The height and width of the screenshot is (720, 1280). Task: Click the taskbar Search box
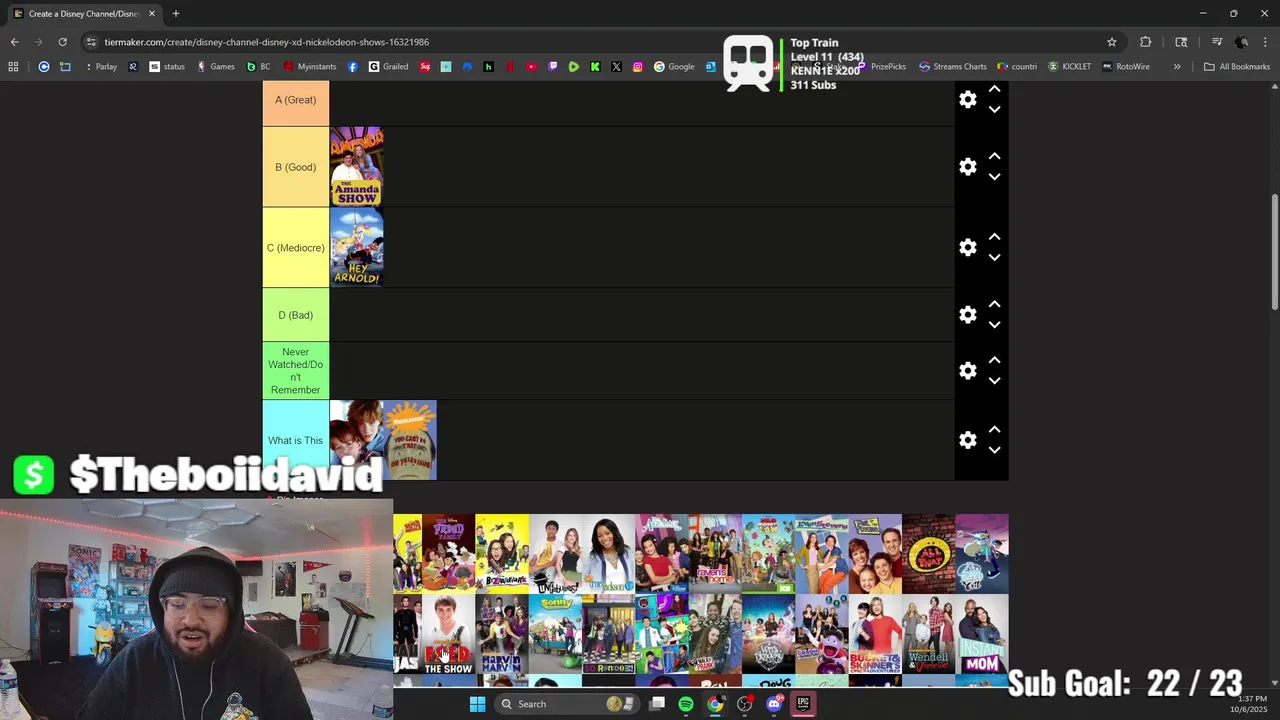pos(566,704)
